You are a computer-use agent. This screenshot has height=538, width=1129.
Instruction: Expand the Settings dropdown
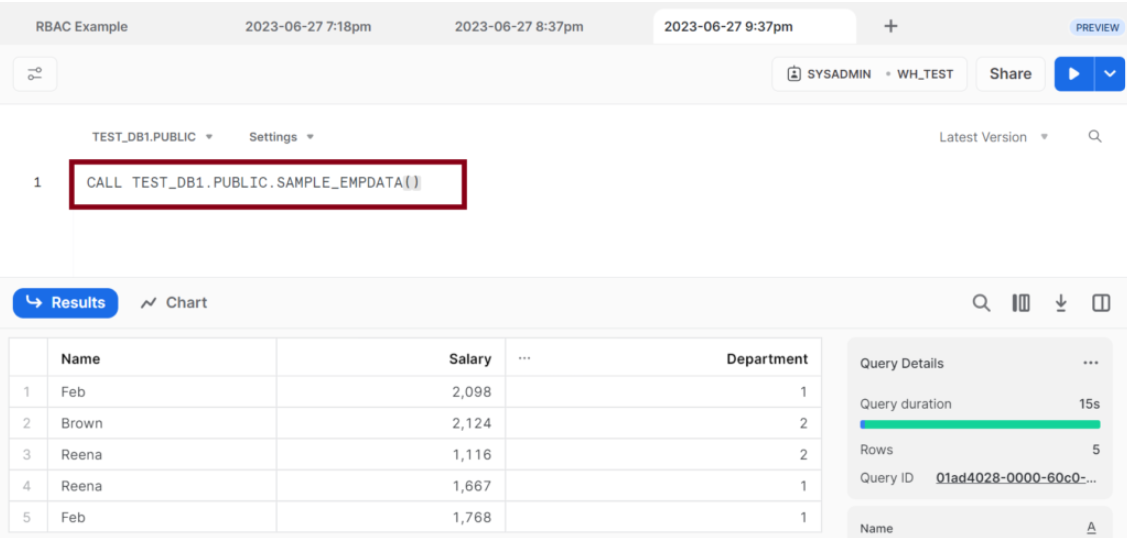pyautogui.click(x=282, y=137)
